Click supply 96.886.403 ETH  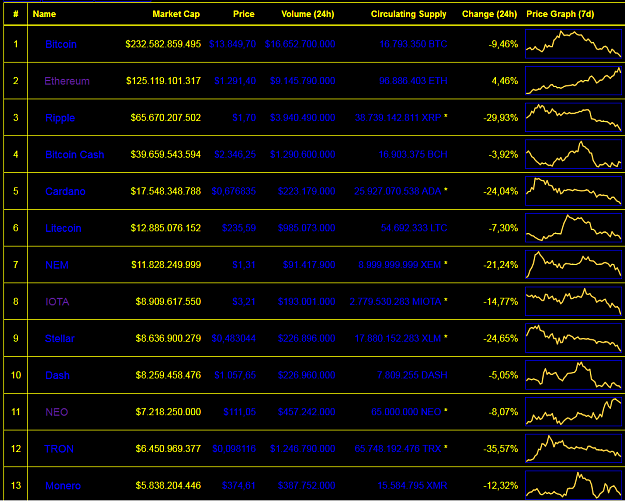pos(413,81)
